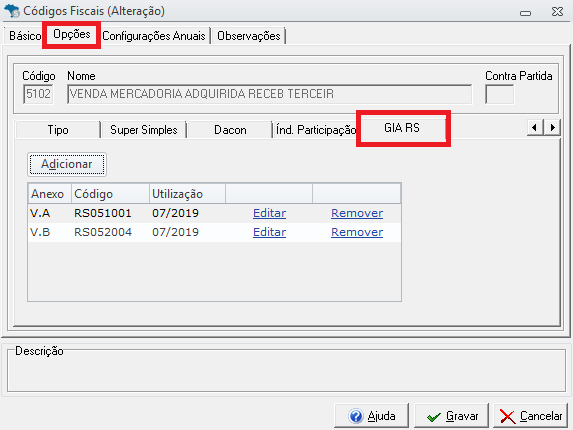Cancel editing with the Cancelar button

(x=531, y=416)
